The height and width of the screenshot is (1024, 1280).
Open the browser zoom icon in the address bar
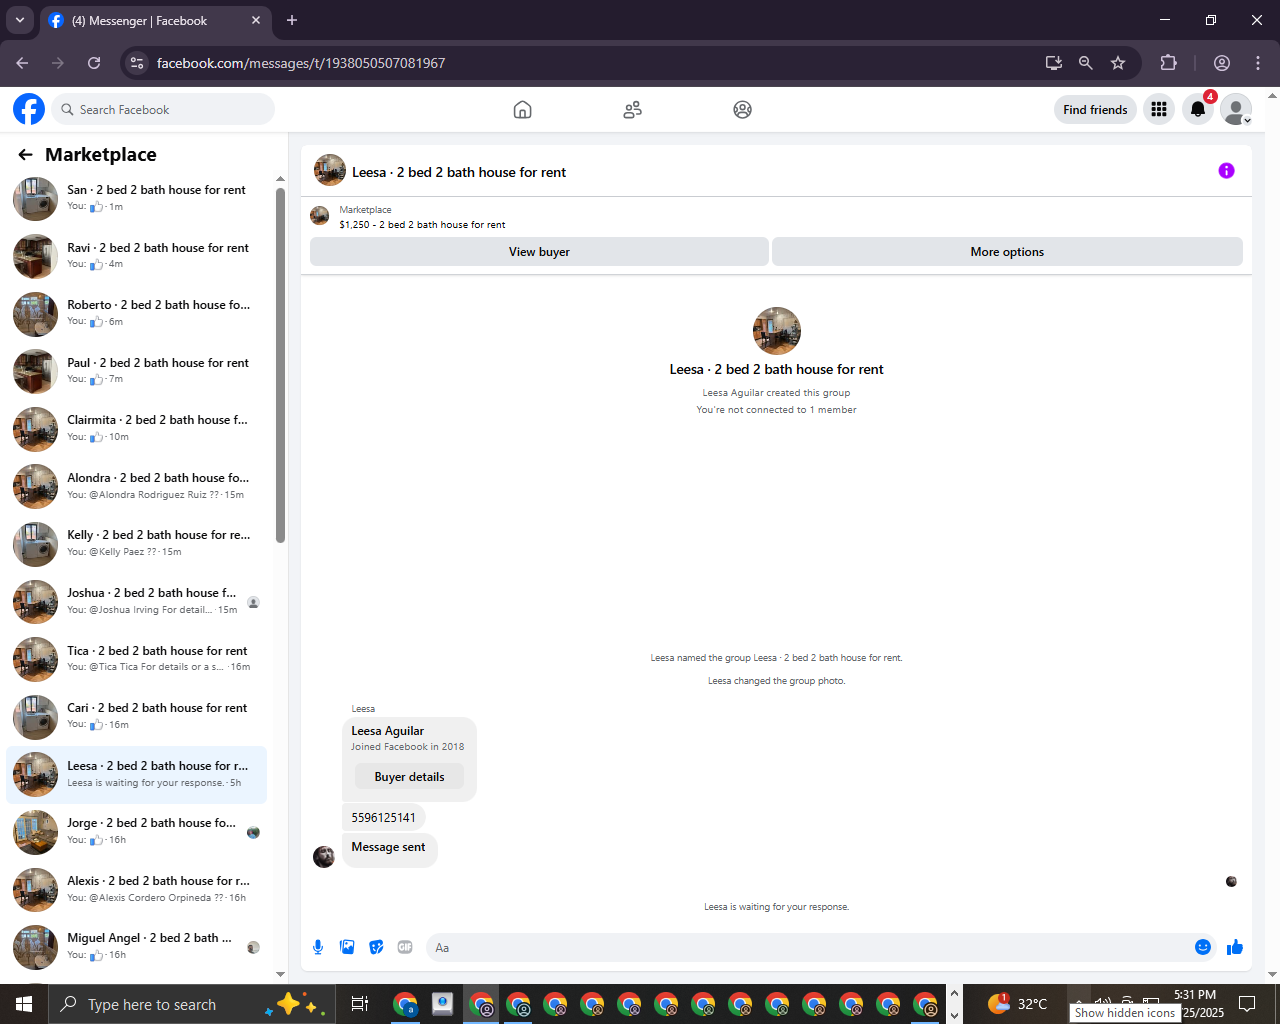tap(1085, 63)
